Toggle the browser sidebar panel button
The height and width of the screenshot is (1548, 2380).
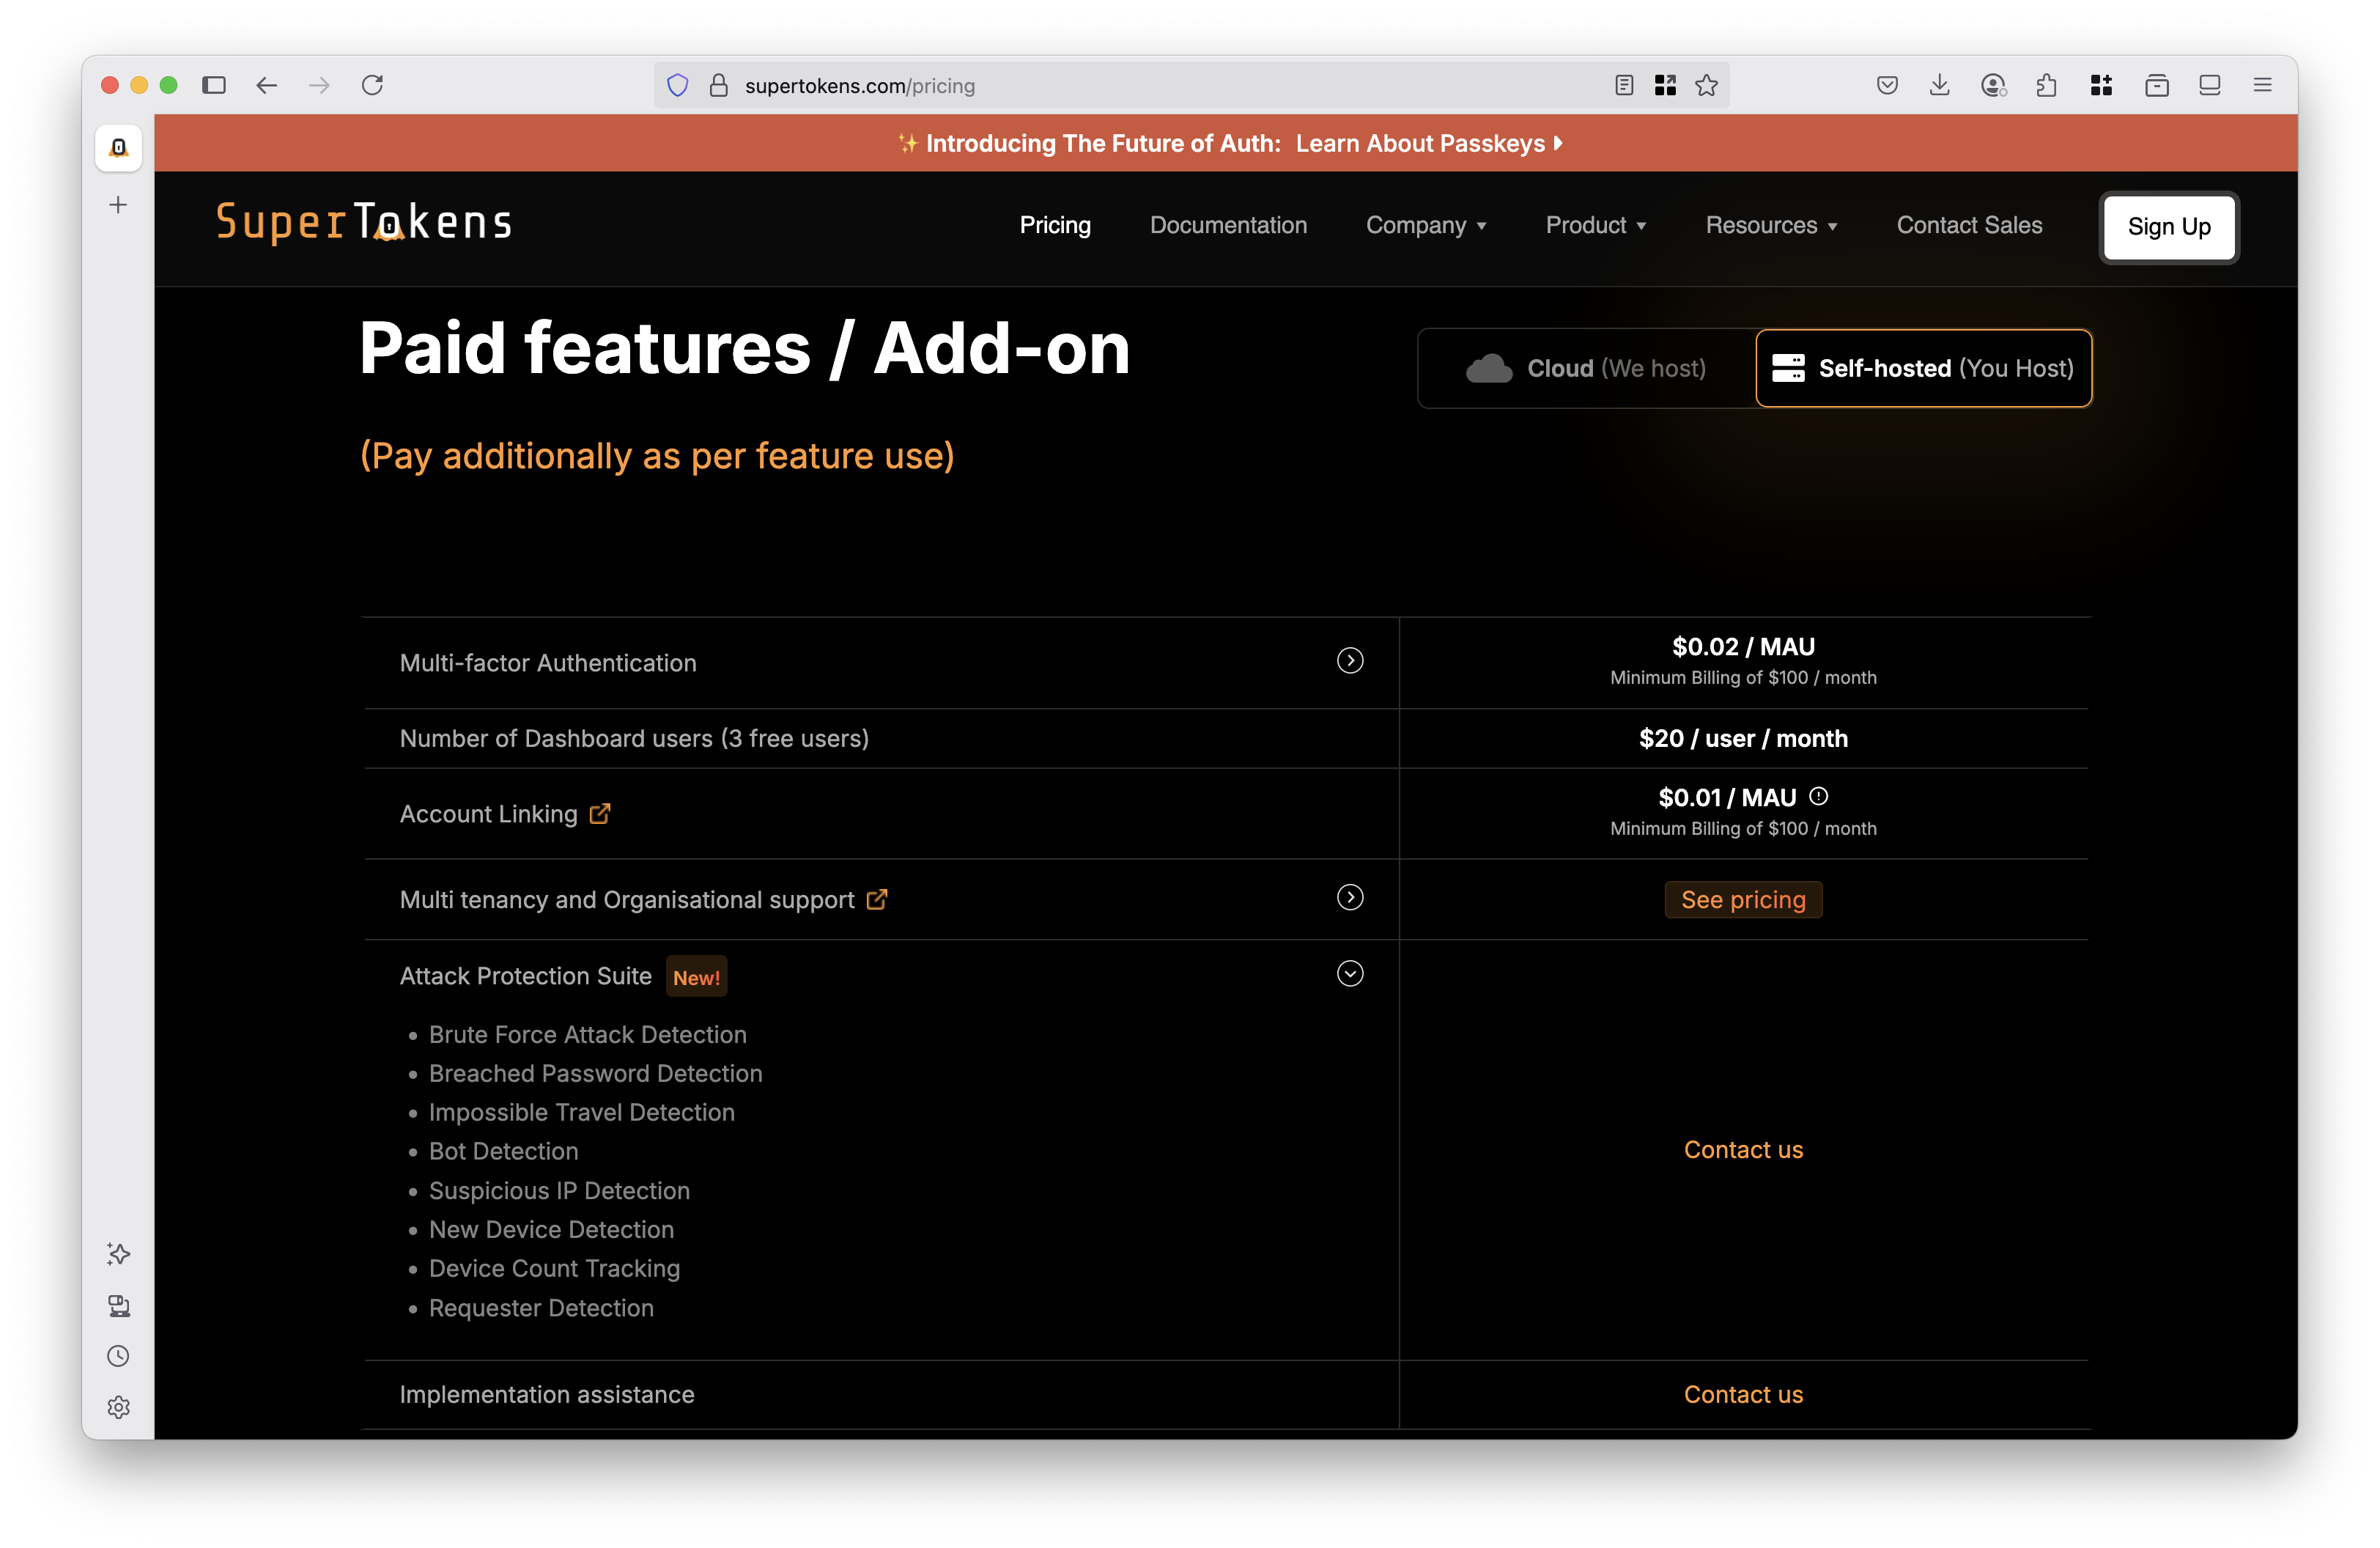pyautogui.click(x=214, y=86)
